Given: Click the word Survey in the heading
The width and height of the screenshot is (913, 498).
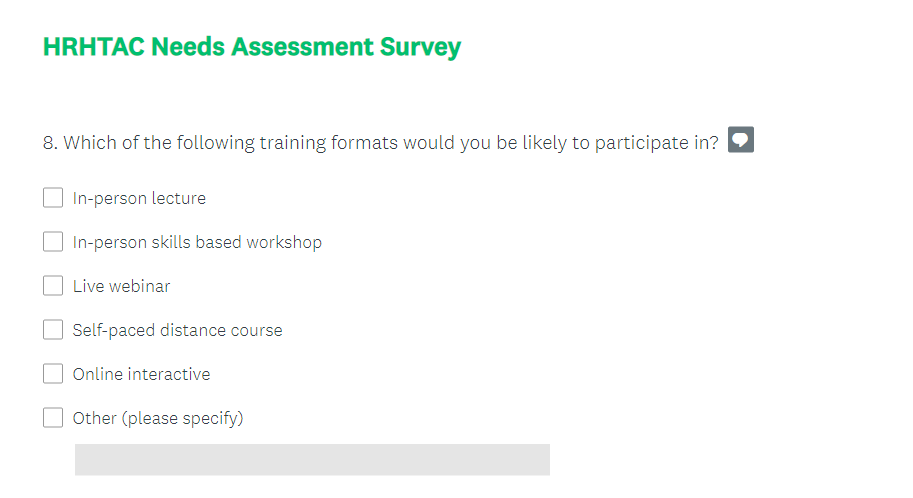Looking at the screenshot, I should 420,47.
